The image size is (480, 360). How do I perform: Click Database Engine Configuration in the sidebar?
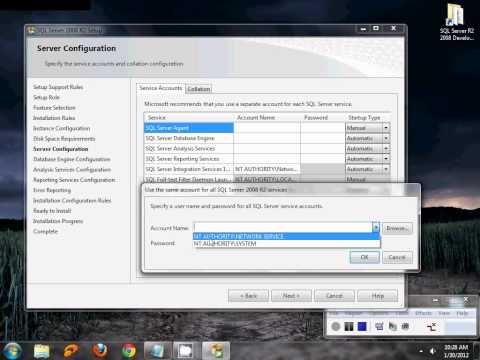(72, 159)
